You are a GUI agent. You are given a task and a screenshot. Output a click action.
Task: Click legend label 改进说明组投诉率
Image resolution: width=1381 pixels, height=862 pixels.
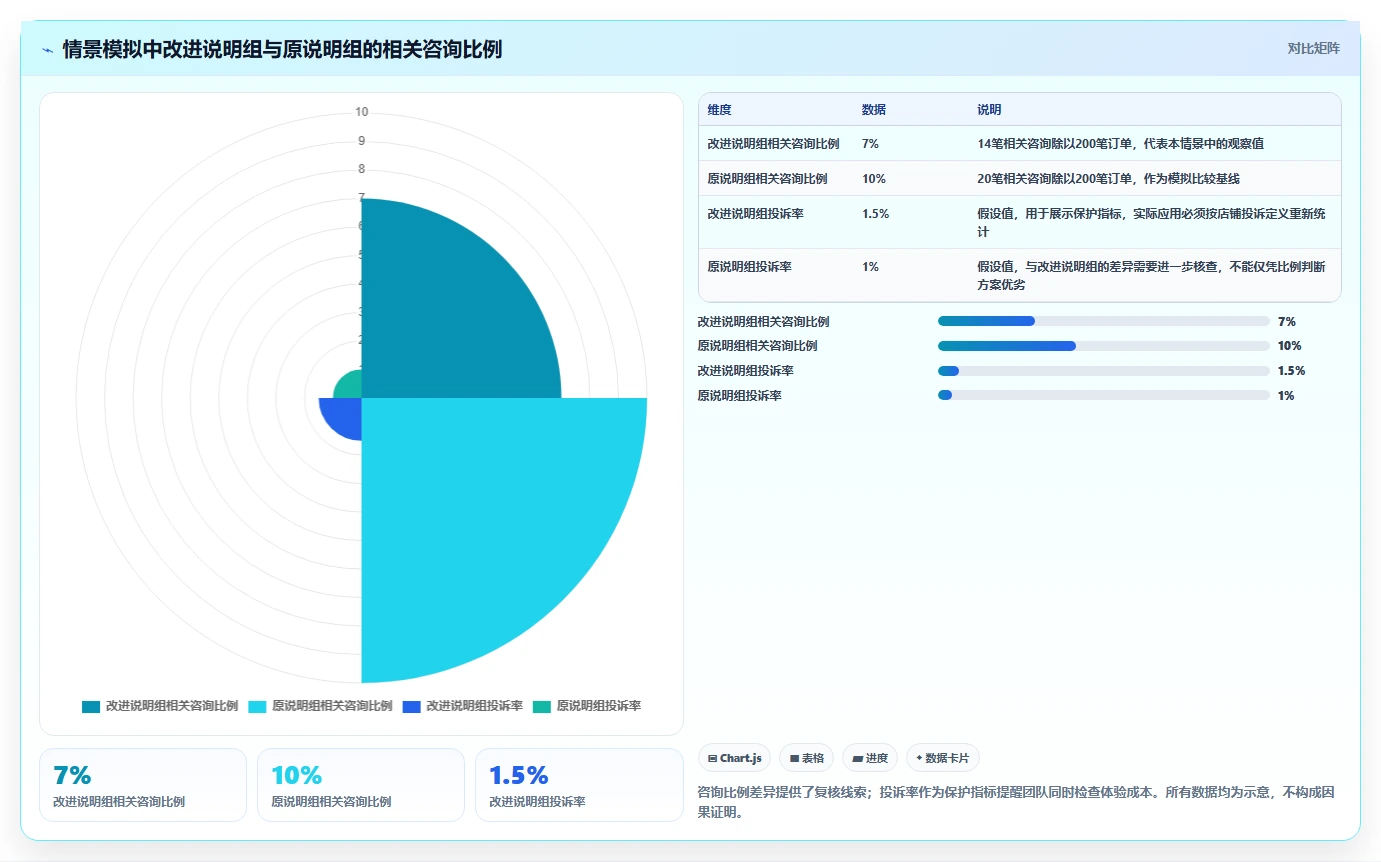[x=474, y=706]
